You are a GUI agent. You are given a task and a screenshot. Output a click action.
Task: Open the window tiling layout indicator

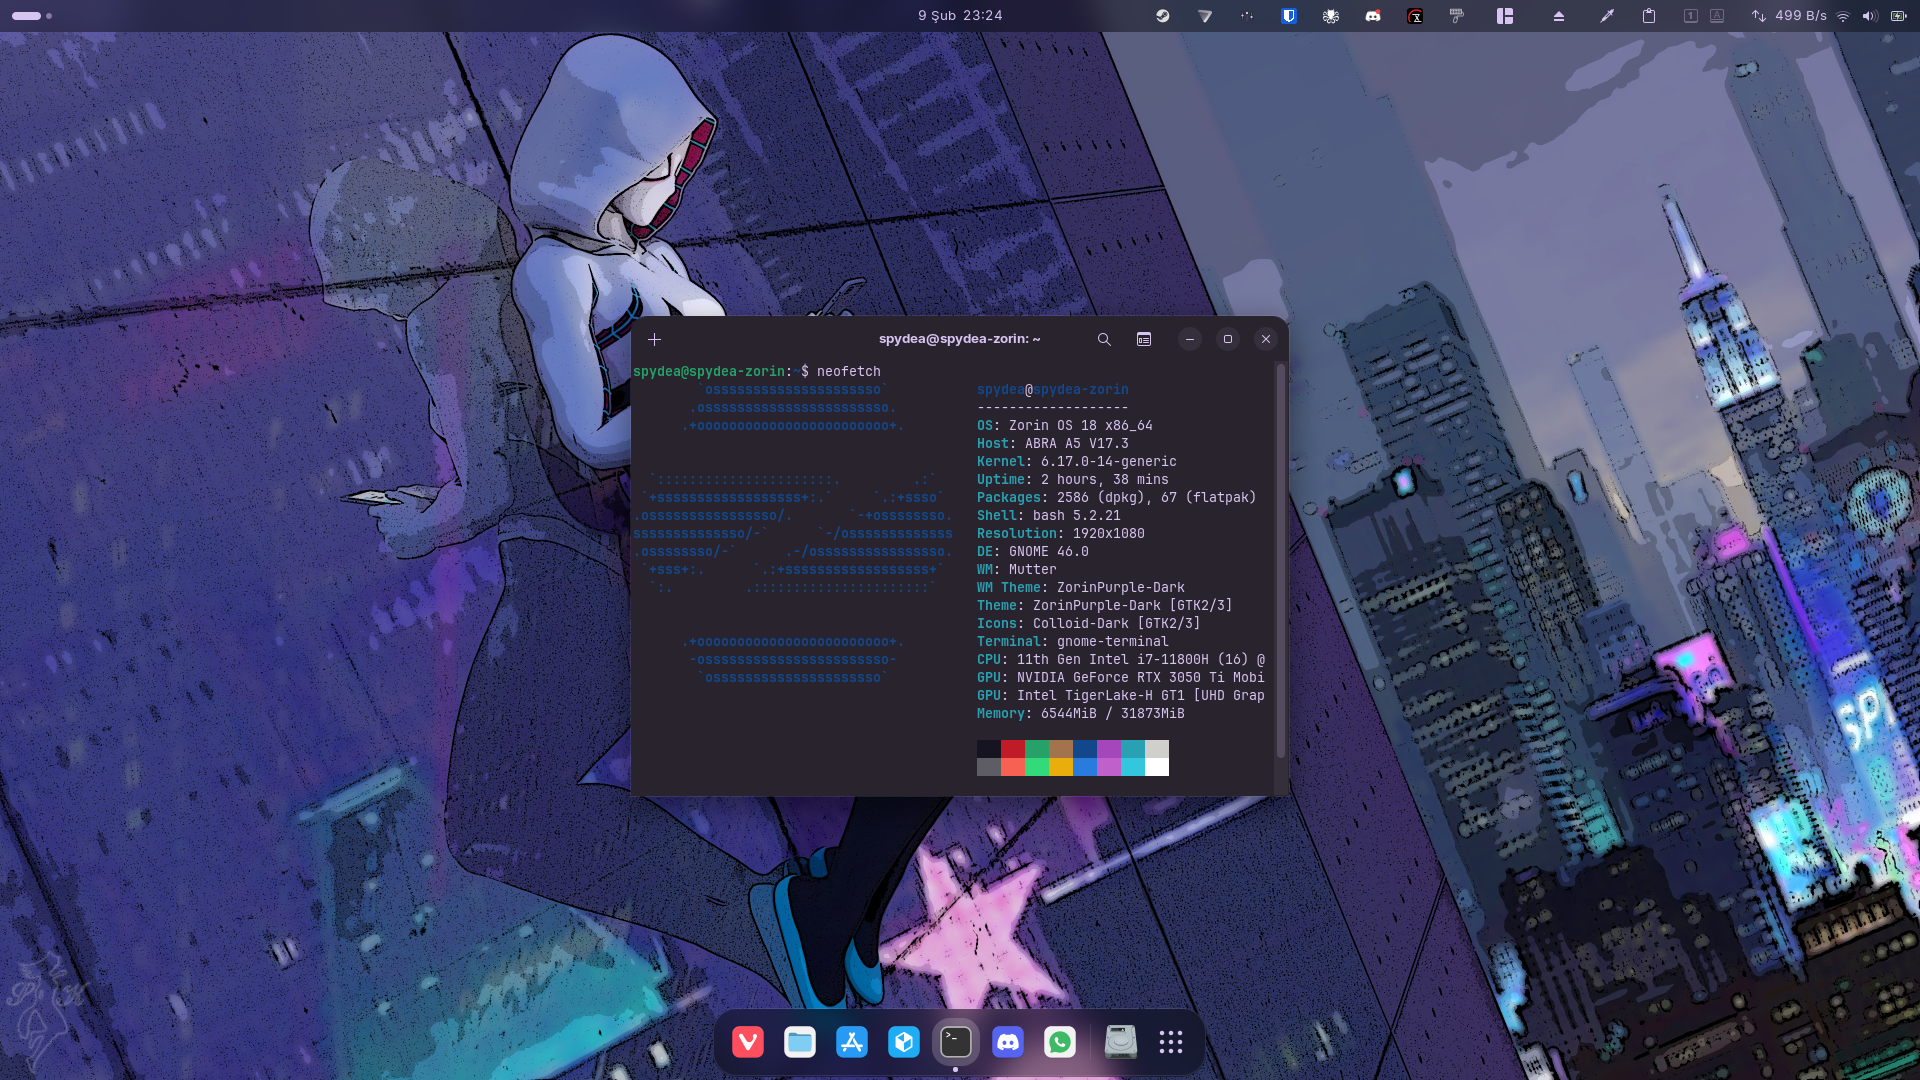coord(1505,16)
